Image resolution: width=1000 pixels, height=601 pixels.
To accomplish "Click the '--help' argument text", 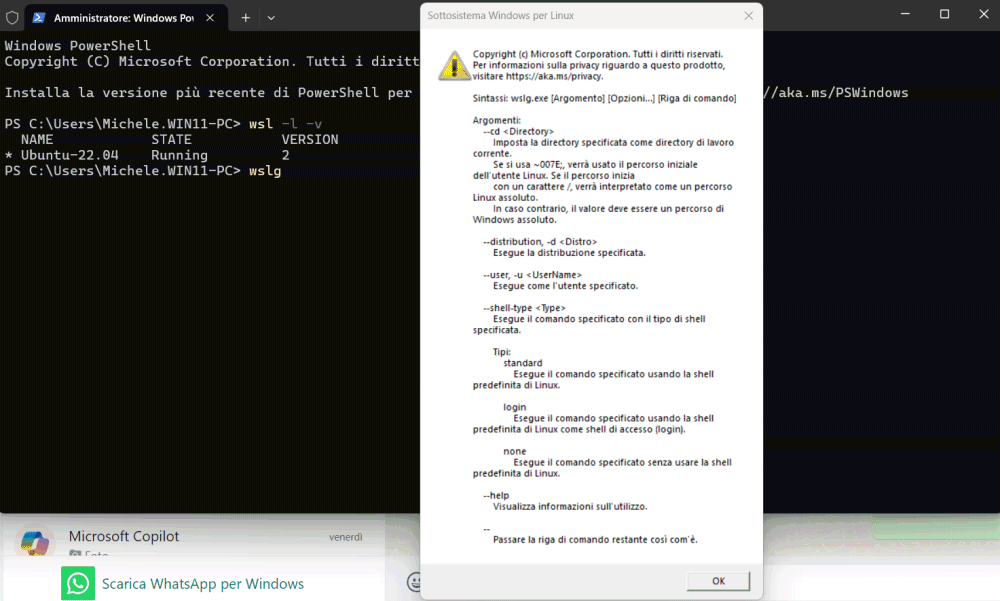I will click(496, 496).
